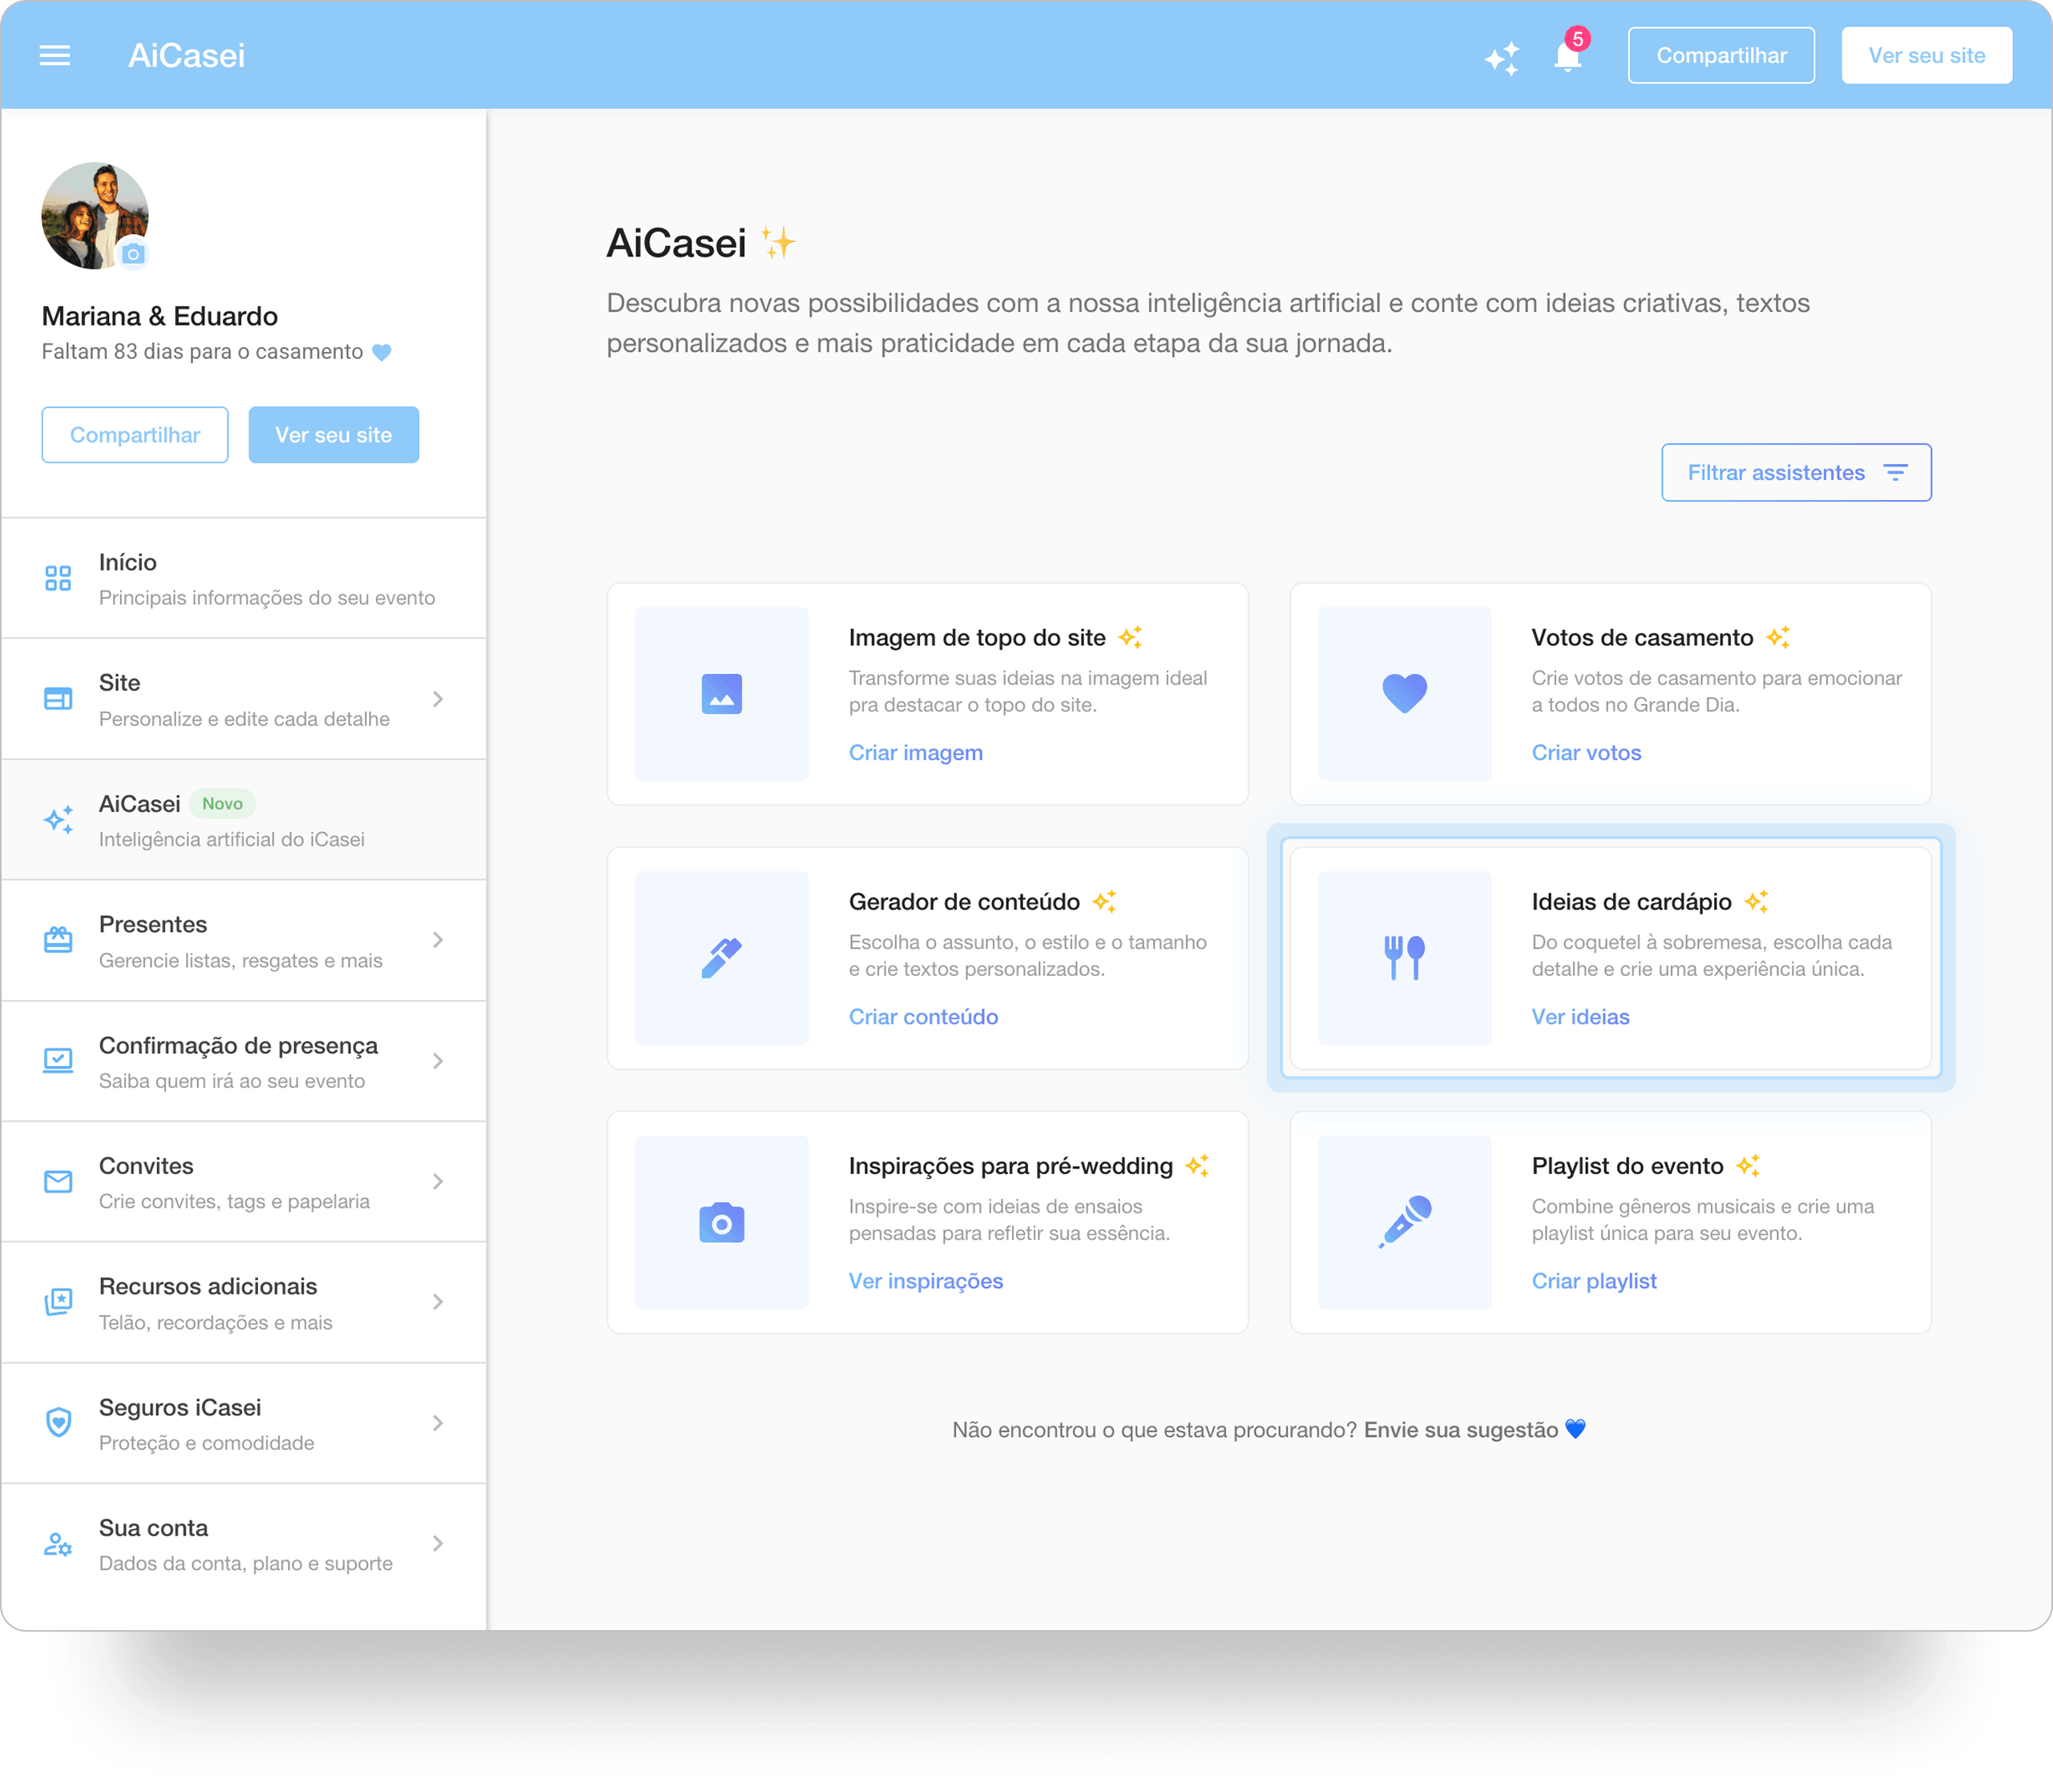Click the camera icon on profile photo
Screen dimensions: 2053x1792
[x=133, y=254]
